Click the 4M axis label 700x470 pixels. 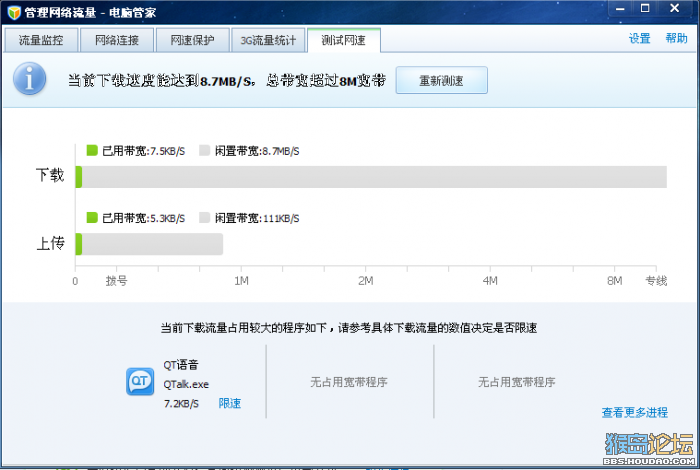[x=490, y=281]
